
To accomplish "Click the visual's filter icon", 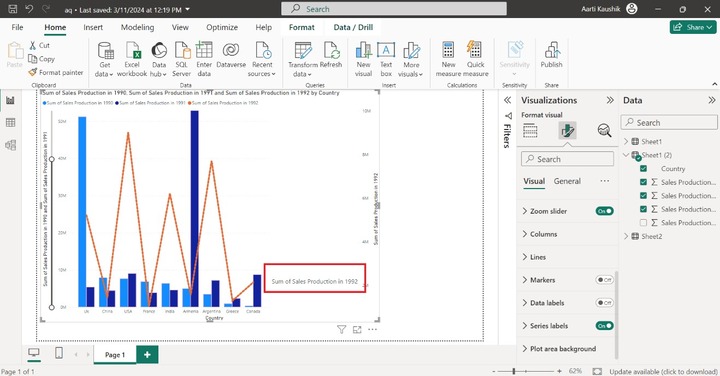I will (341, 329).
